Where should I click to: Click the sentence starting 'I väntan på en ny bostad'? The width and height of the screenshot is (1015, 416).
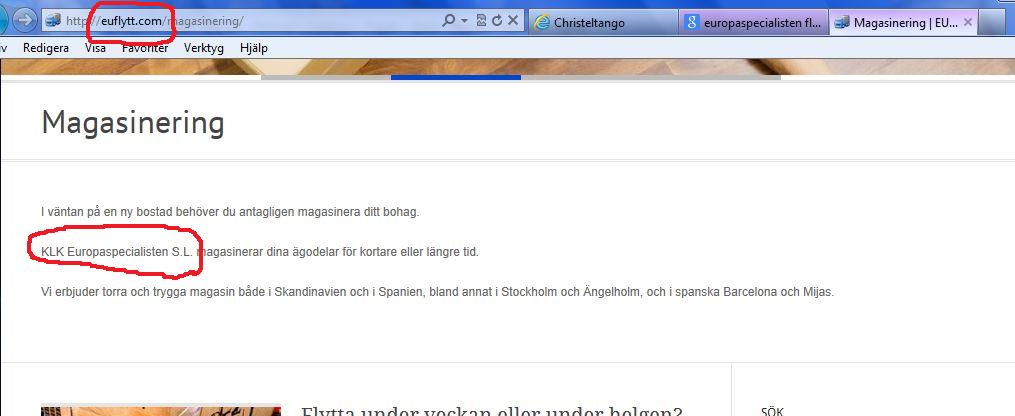click(x=230, y=212)
